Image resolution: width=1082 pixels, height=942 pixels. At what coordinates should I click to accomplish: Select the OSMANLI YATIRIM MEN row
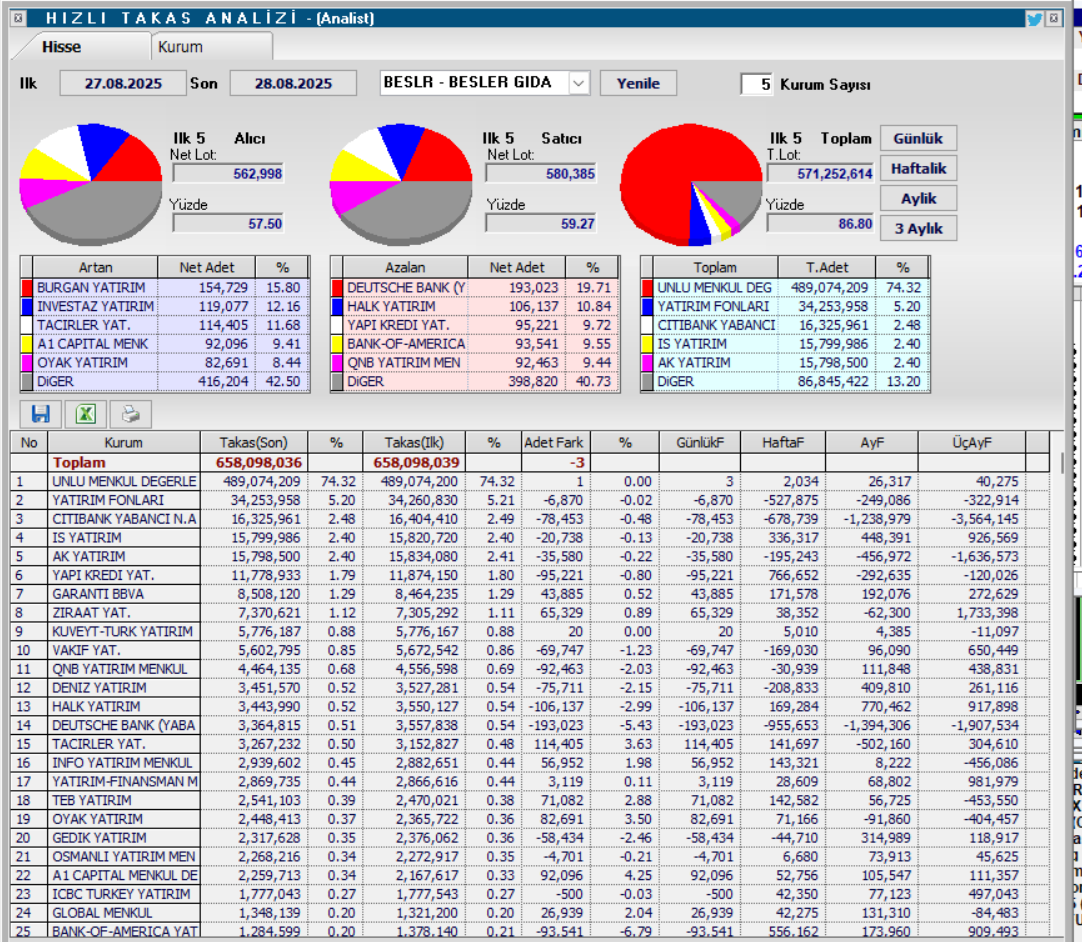[x=530, y=856]
